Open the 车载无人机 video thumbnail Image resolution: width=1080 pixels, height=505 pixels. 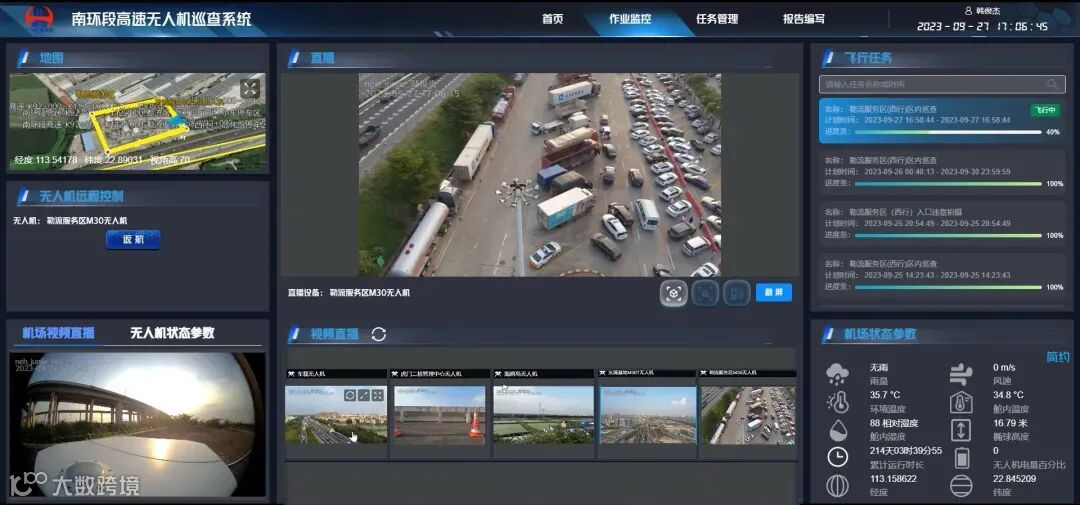coord(335,413)
